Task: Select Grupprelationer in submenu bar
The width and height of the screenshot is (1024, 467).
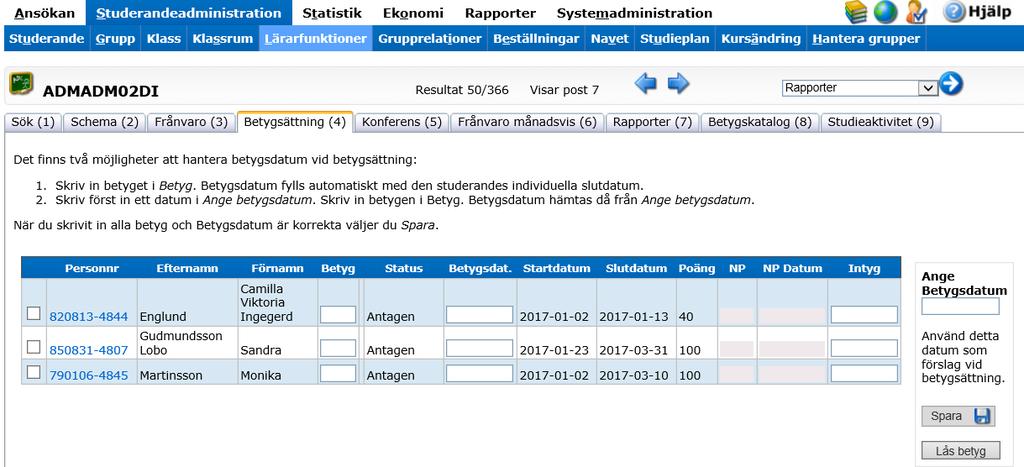Action: [x=430, y=39]
